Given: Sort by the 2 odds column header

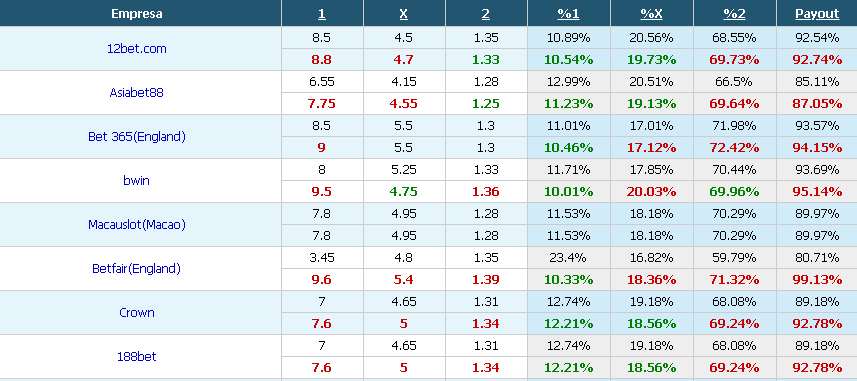Looking at the screenshot, I should 486,14.
